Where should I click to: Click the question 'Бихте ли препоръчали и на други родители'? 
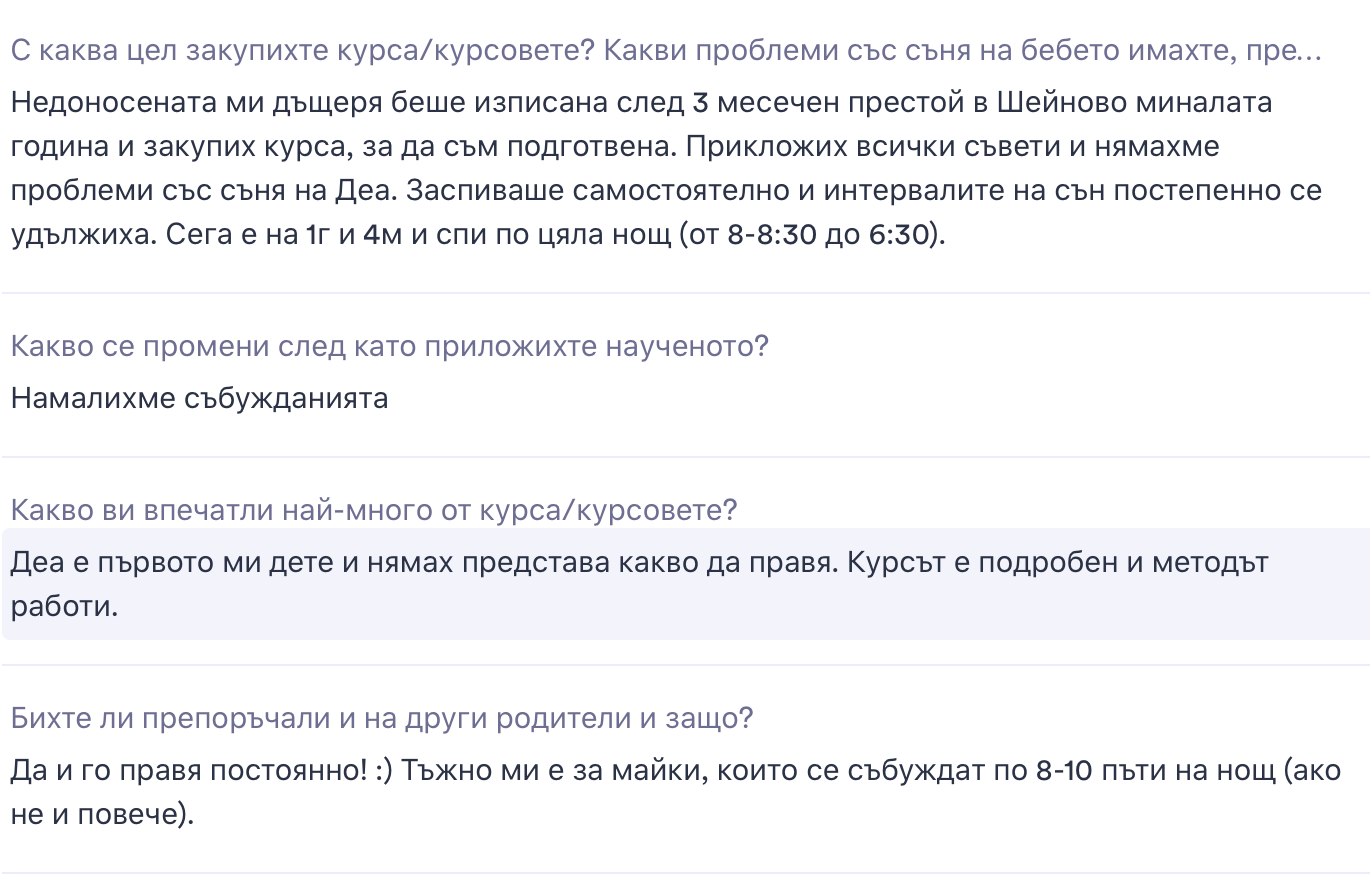click(382, 718)
